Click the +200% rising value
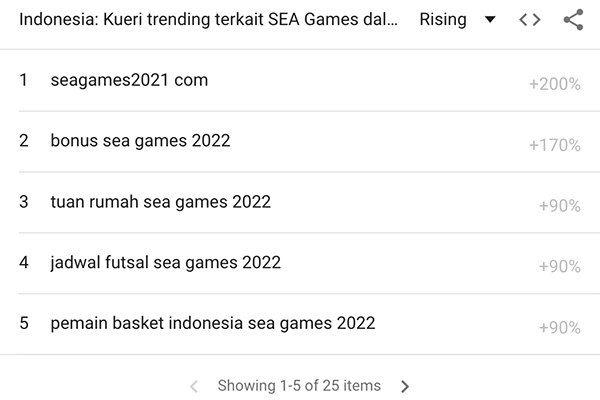 click(x=555, y=84)
